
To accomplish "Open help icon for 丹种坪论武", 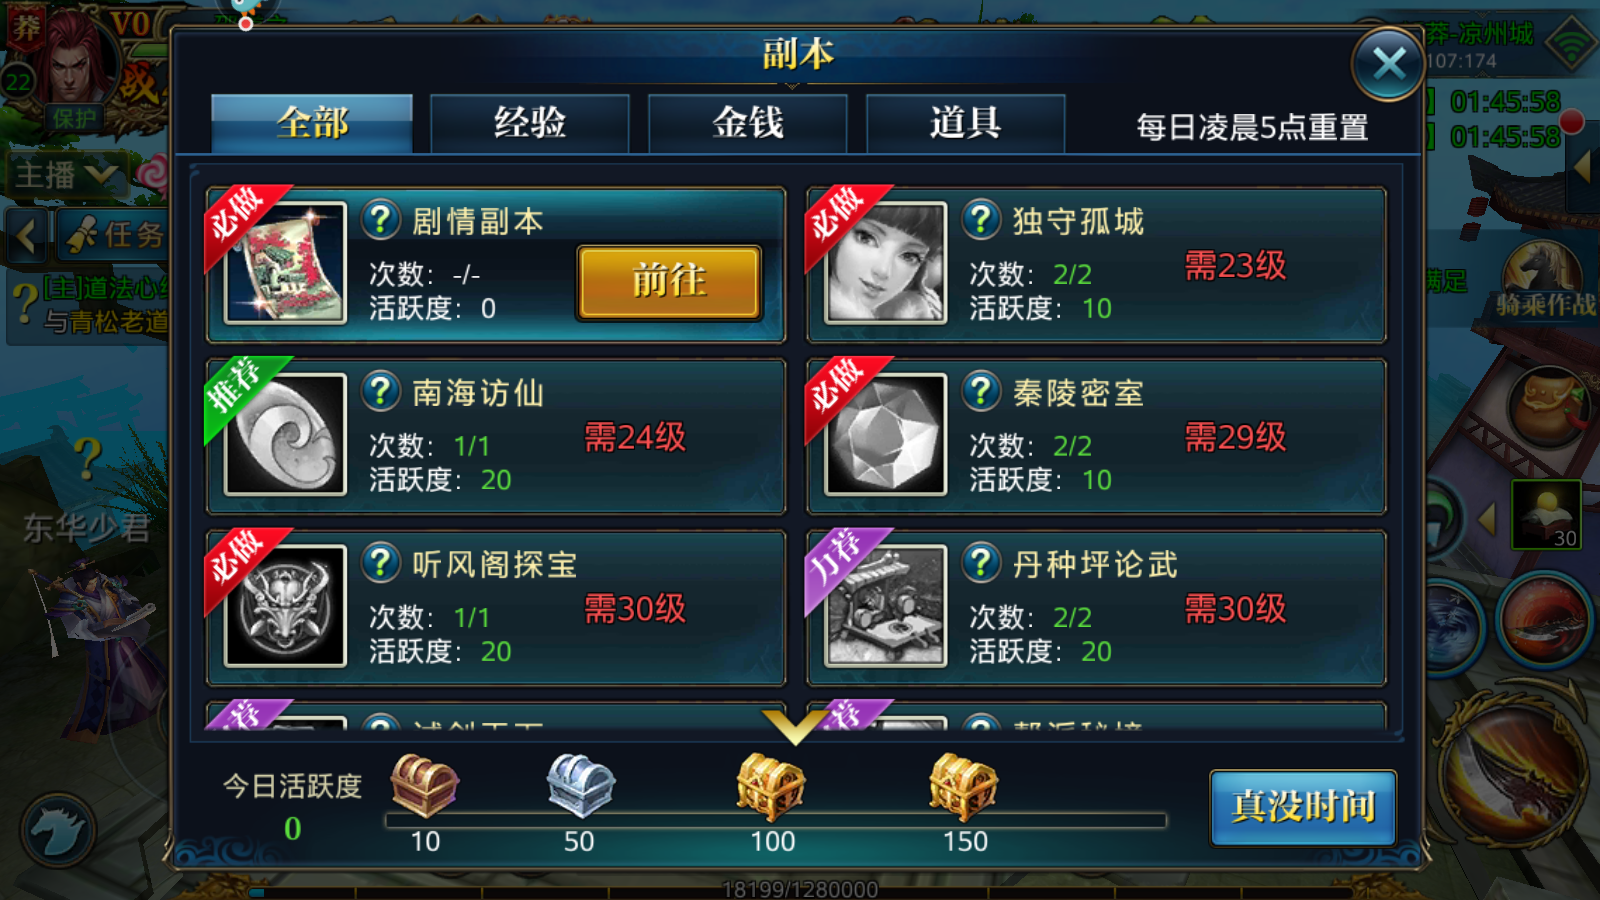I will click(x=981, y=563).
